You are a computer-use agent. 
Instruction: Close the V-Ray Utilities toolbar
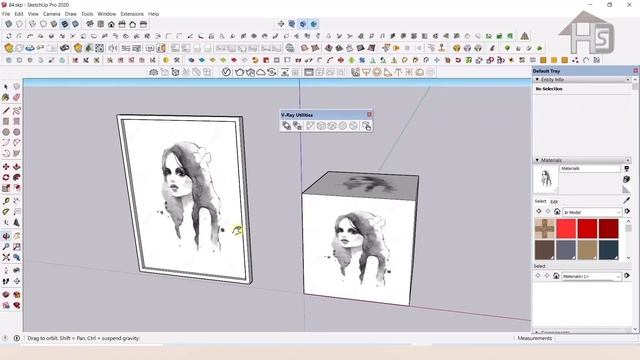[369, 115]
